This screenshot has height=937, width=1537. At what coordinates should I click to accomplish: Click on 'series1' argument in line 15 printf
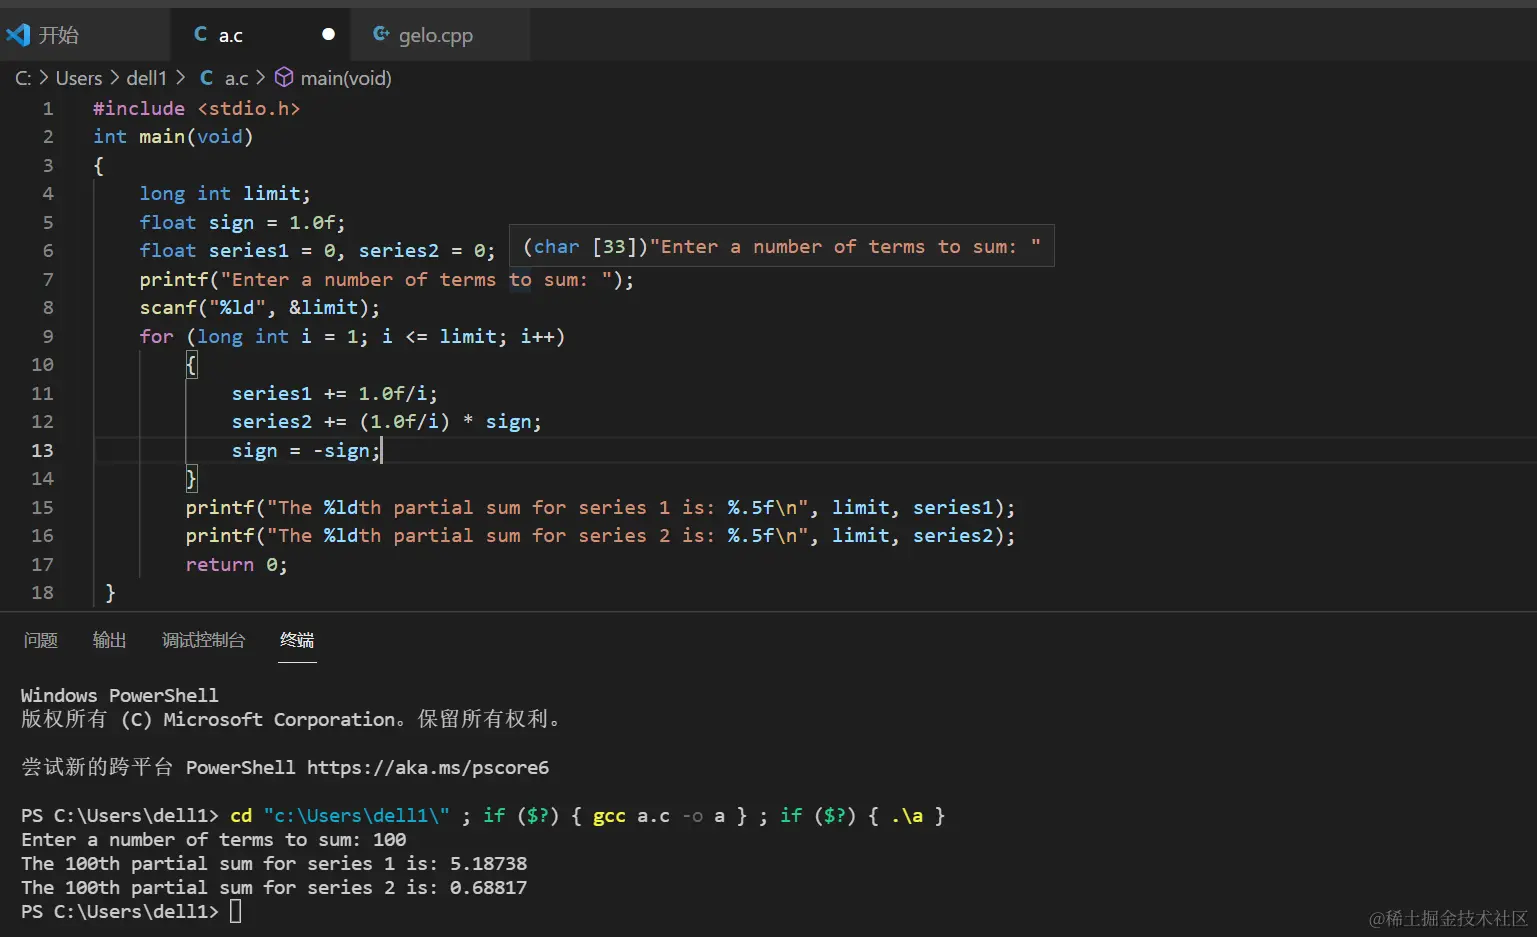[x=953, y=507]
